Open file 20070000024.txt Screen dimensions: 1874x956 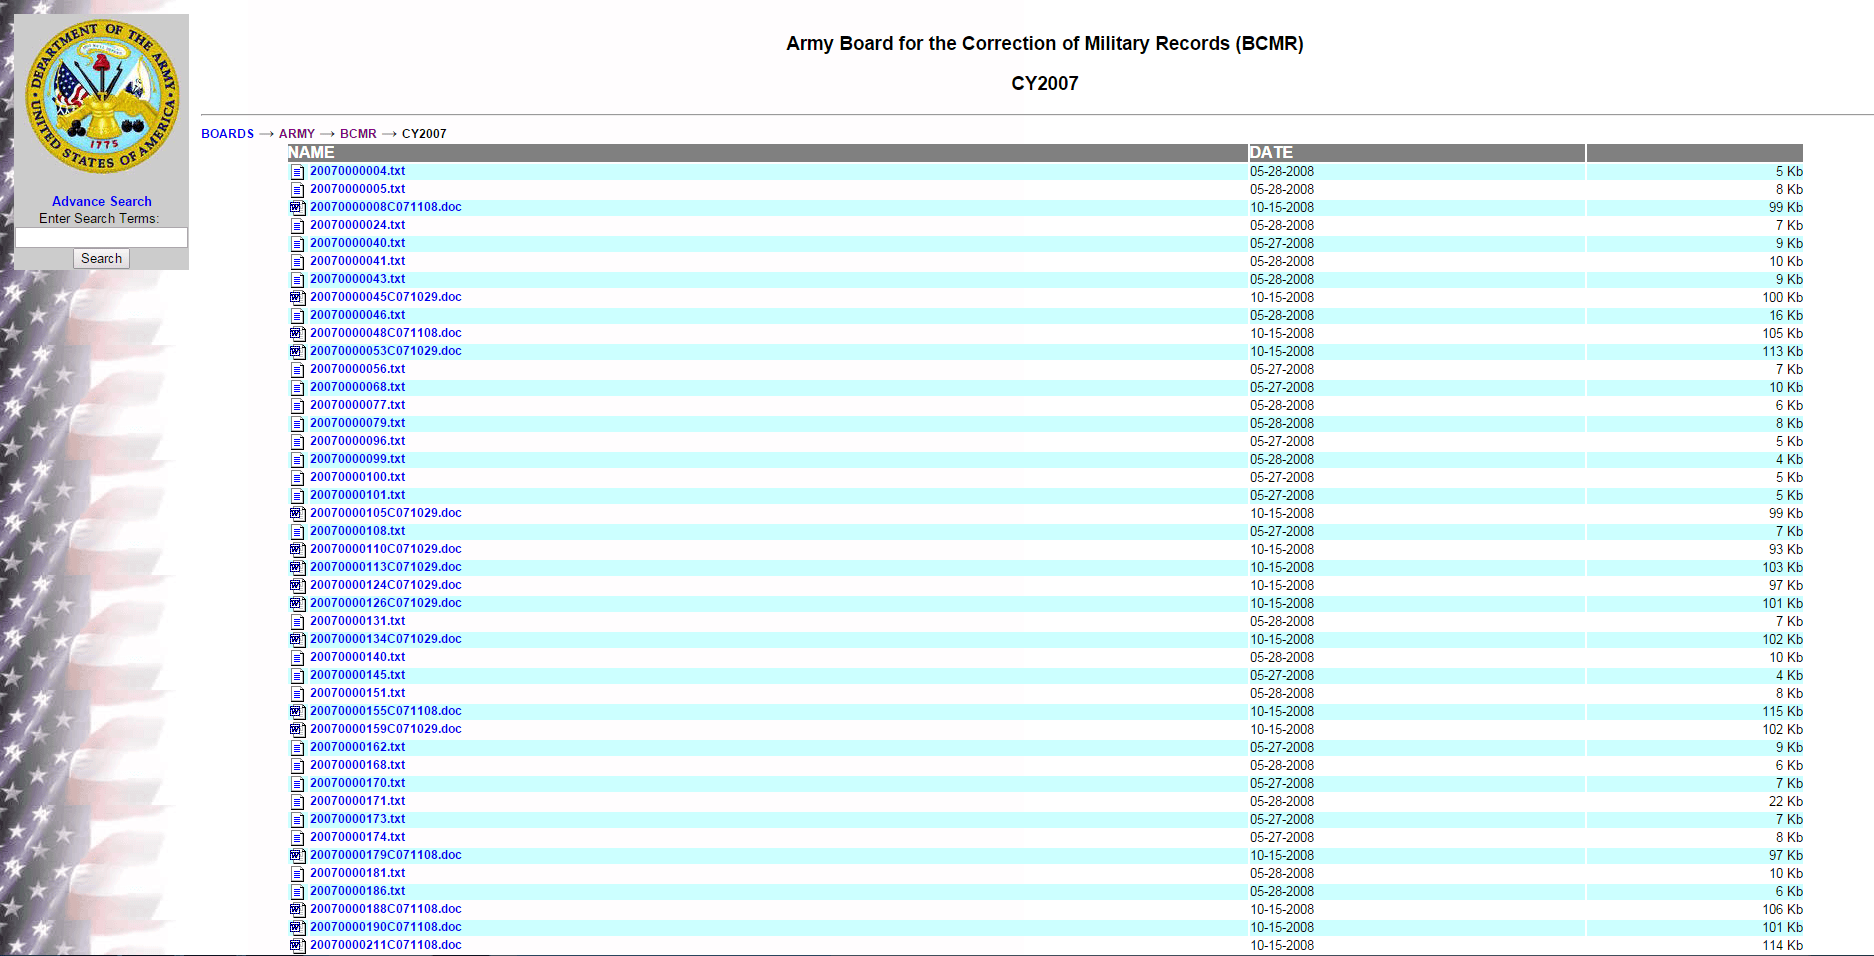(x=357, y=225)
